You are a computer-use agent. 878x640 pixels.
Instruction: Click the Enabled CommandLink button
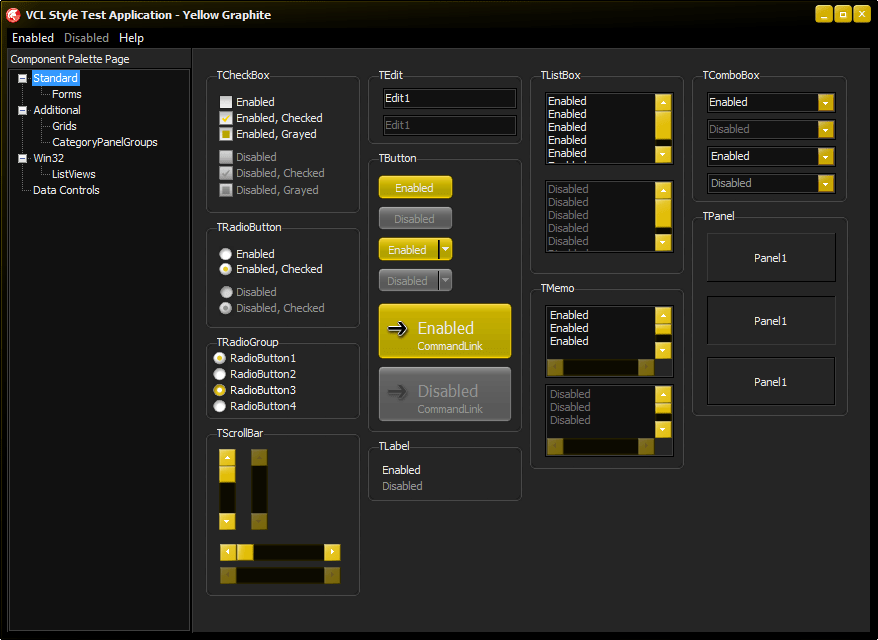[444, 331]
